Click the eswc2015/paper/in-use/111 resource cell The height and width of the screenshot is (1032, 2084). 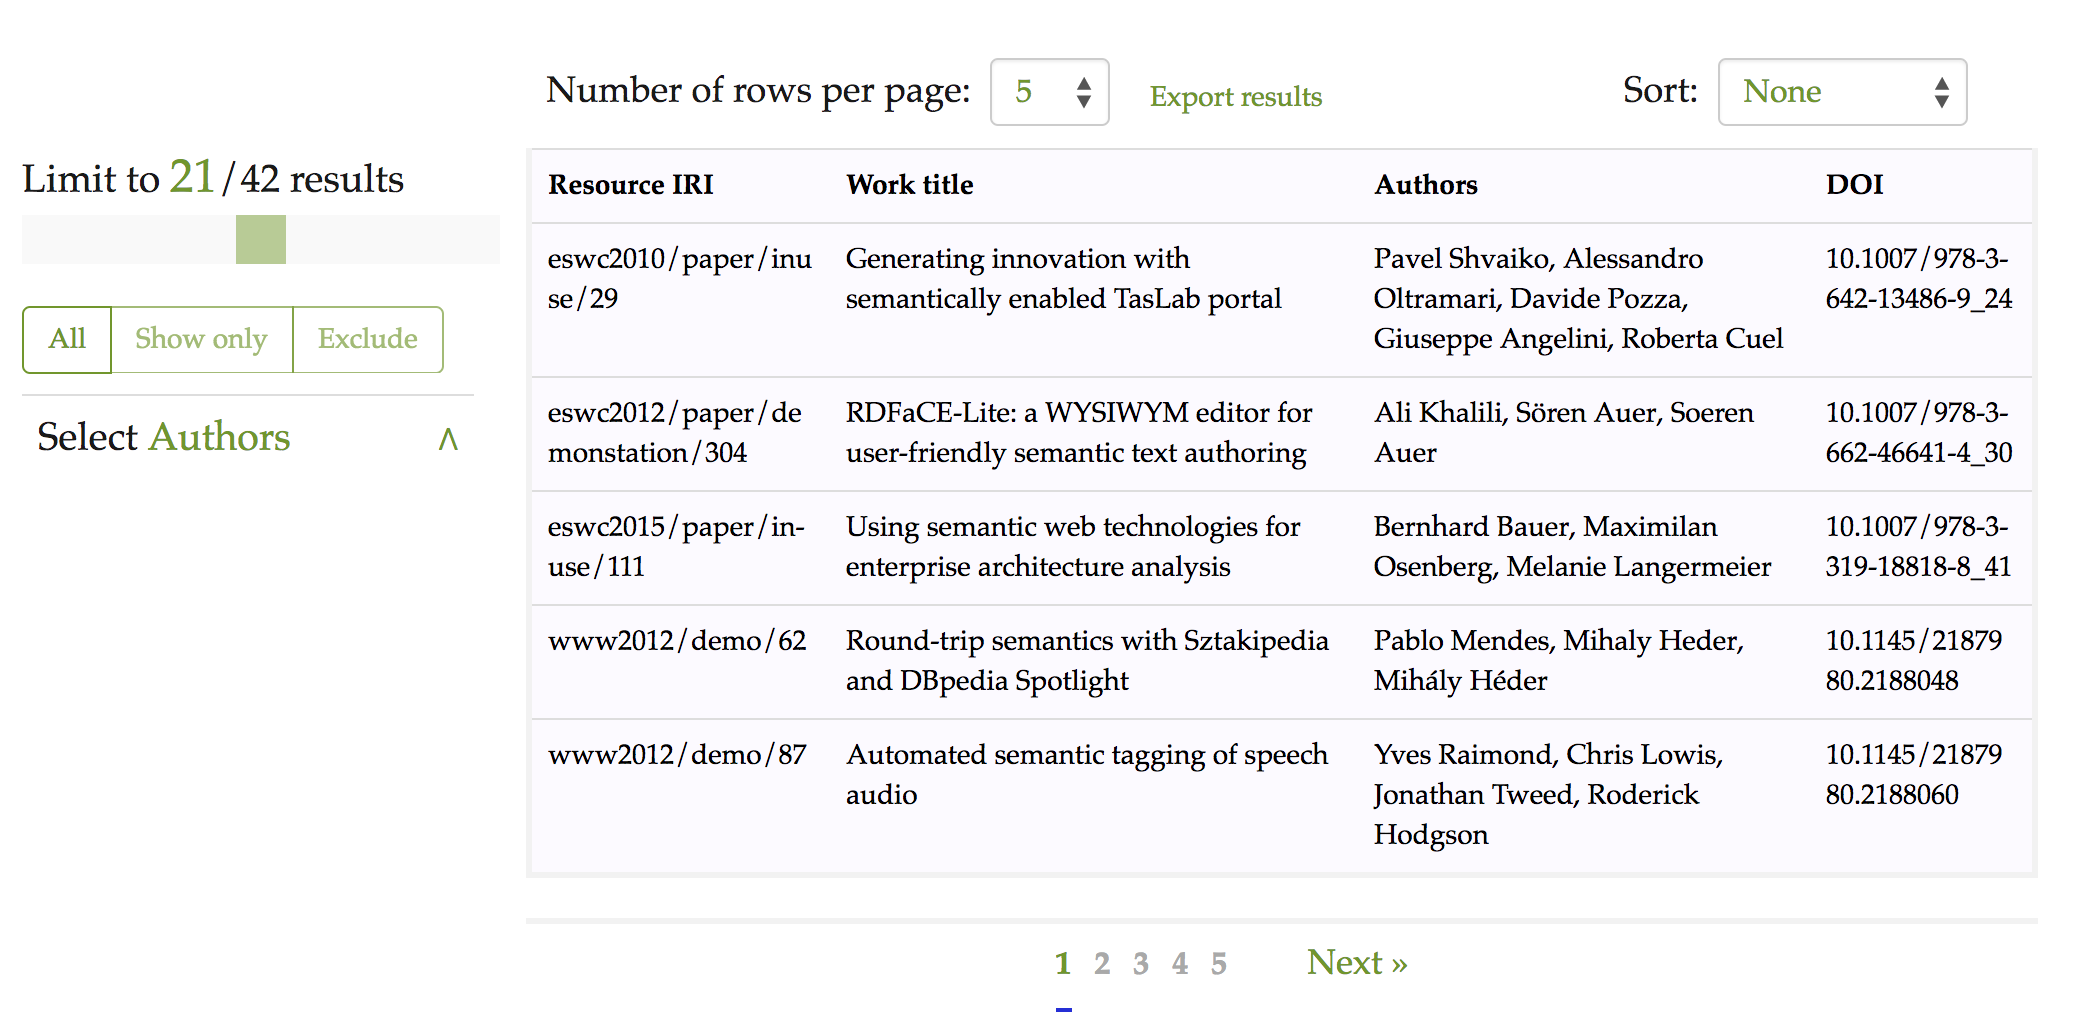pos(676,547)
